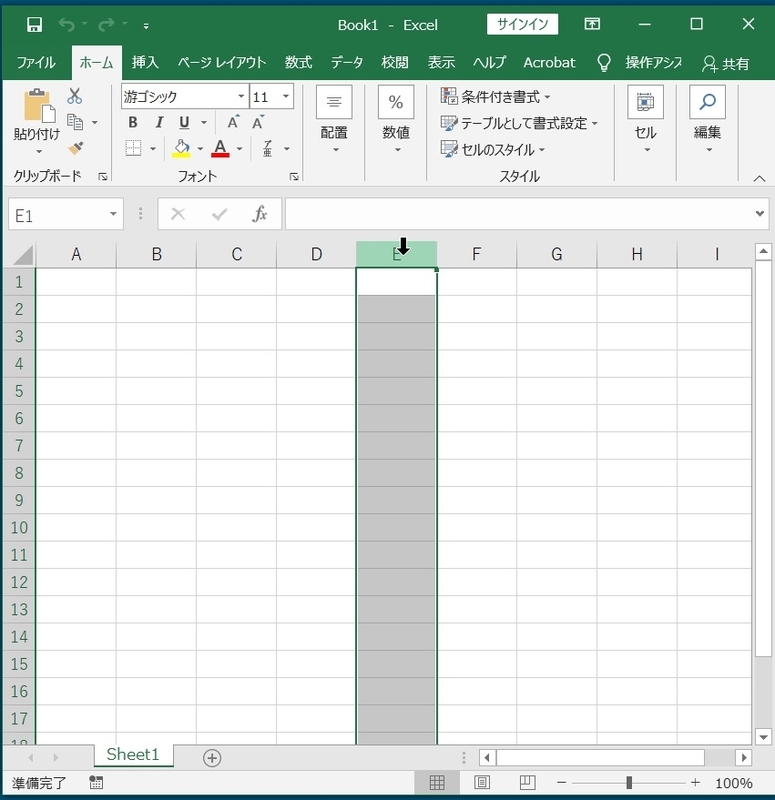Collapse the ribbon with the chevron
Image resolution: width=775 pixels, height=800 pixels.
tap(759, 178)
